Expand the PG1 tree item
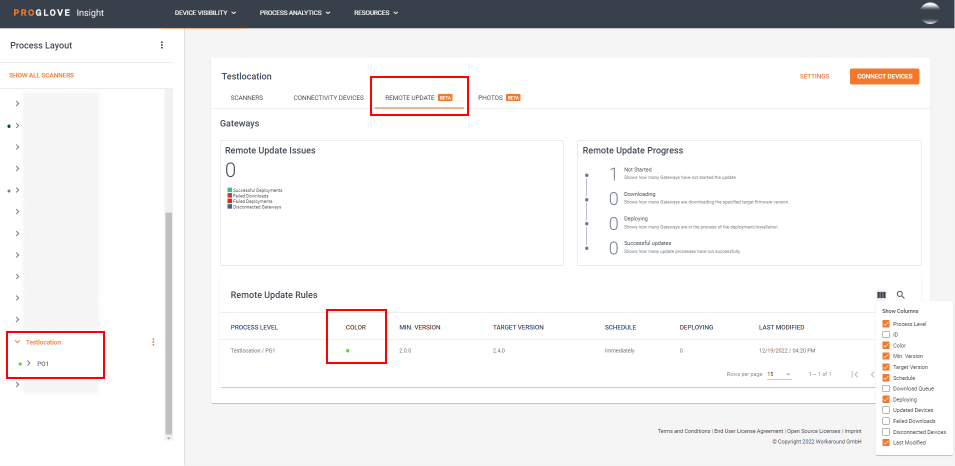 [x=29, y=363]
